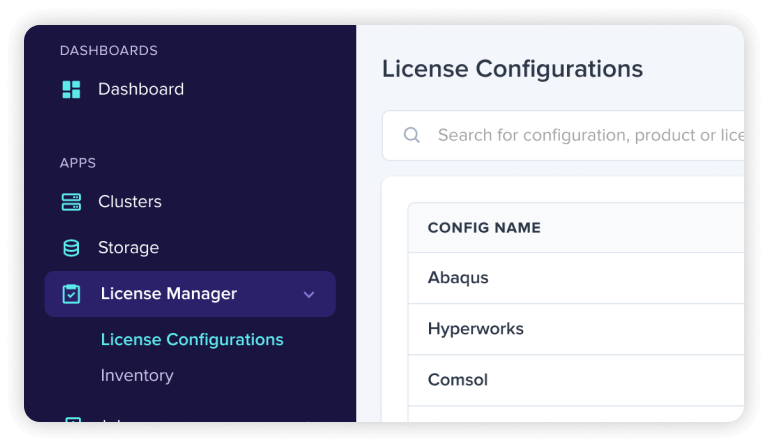768x446 pixels.
Task: Click the CONFIG NAME column header
Action: [x=484, y=228]
